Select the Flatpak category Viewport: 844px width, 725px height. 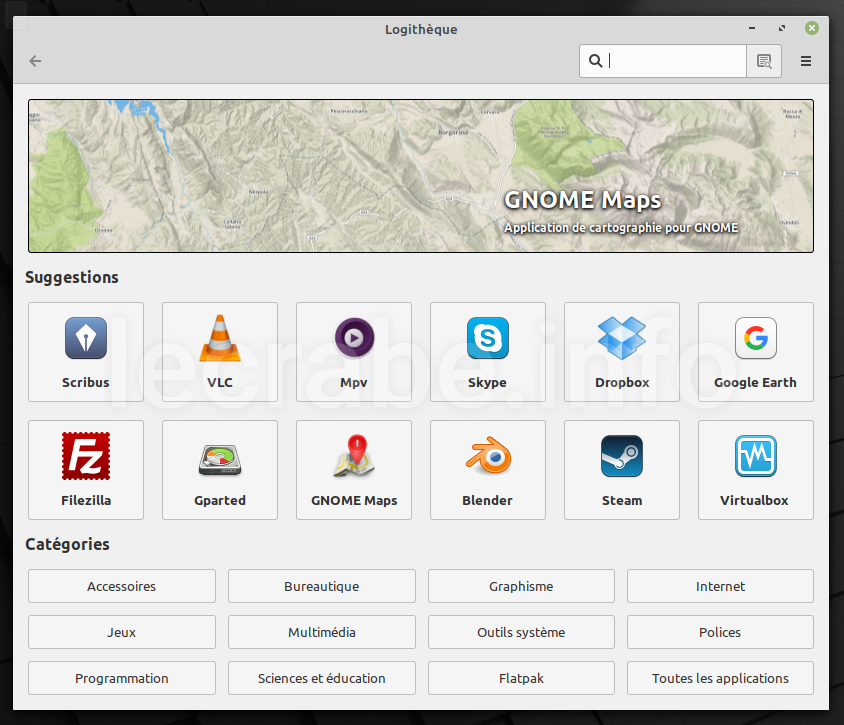point(521,678)
